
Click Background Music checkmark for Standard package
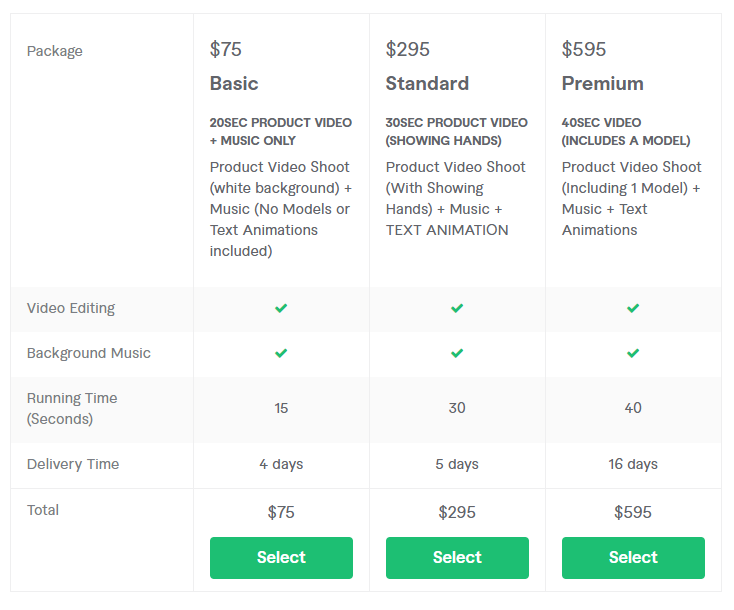(457, 353)
